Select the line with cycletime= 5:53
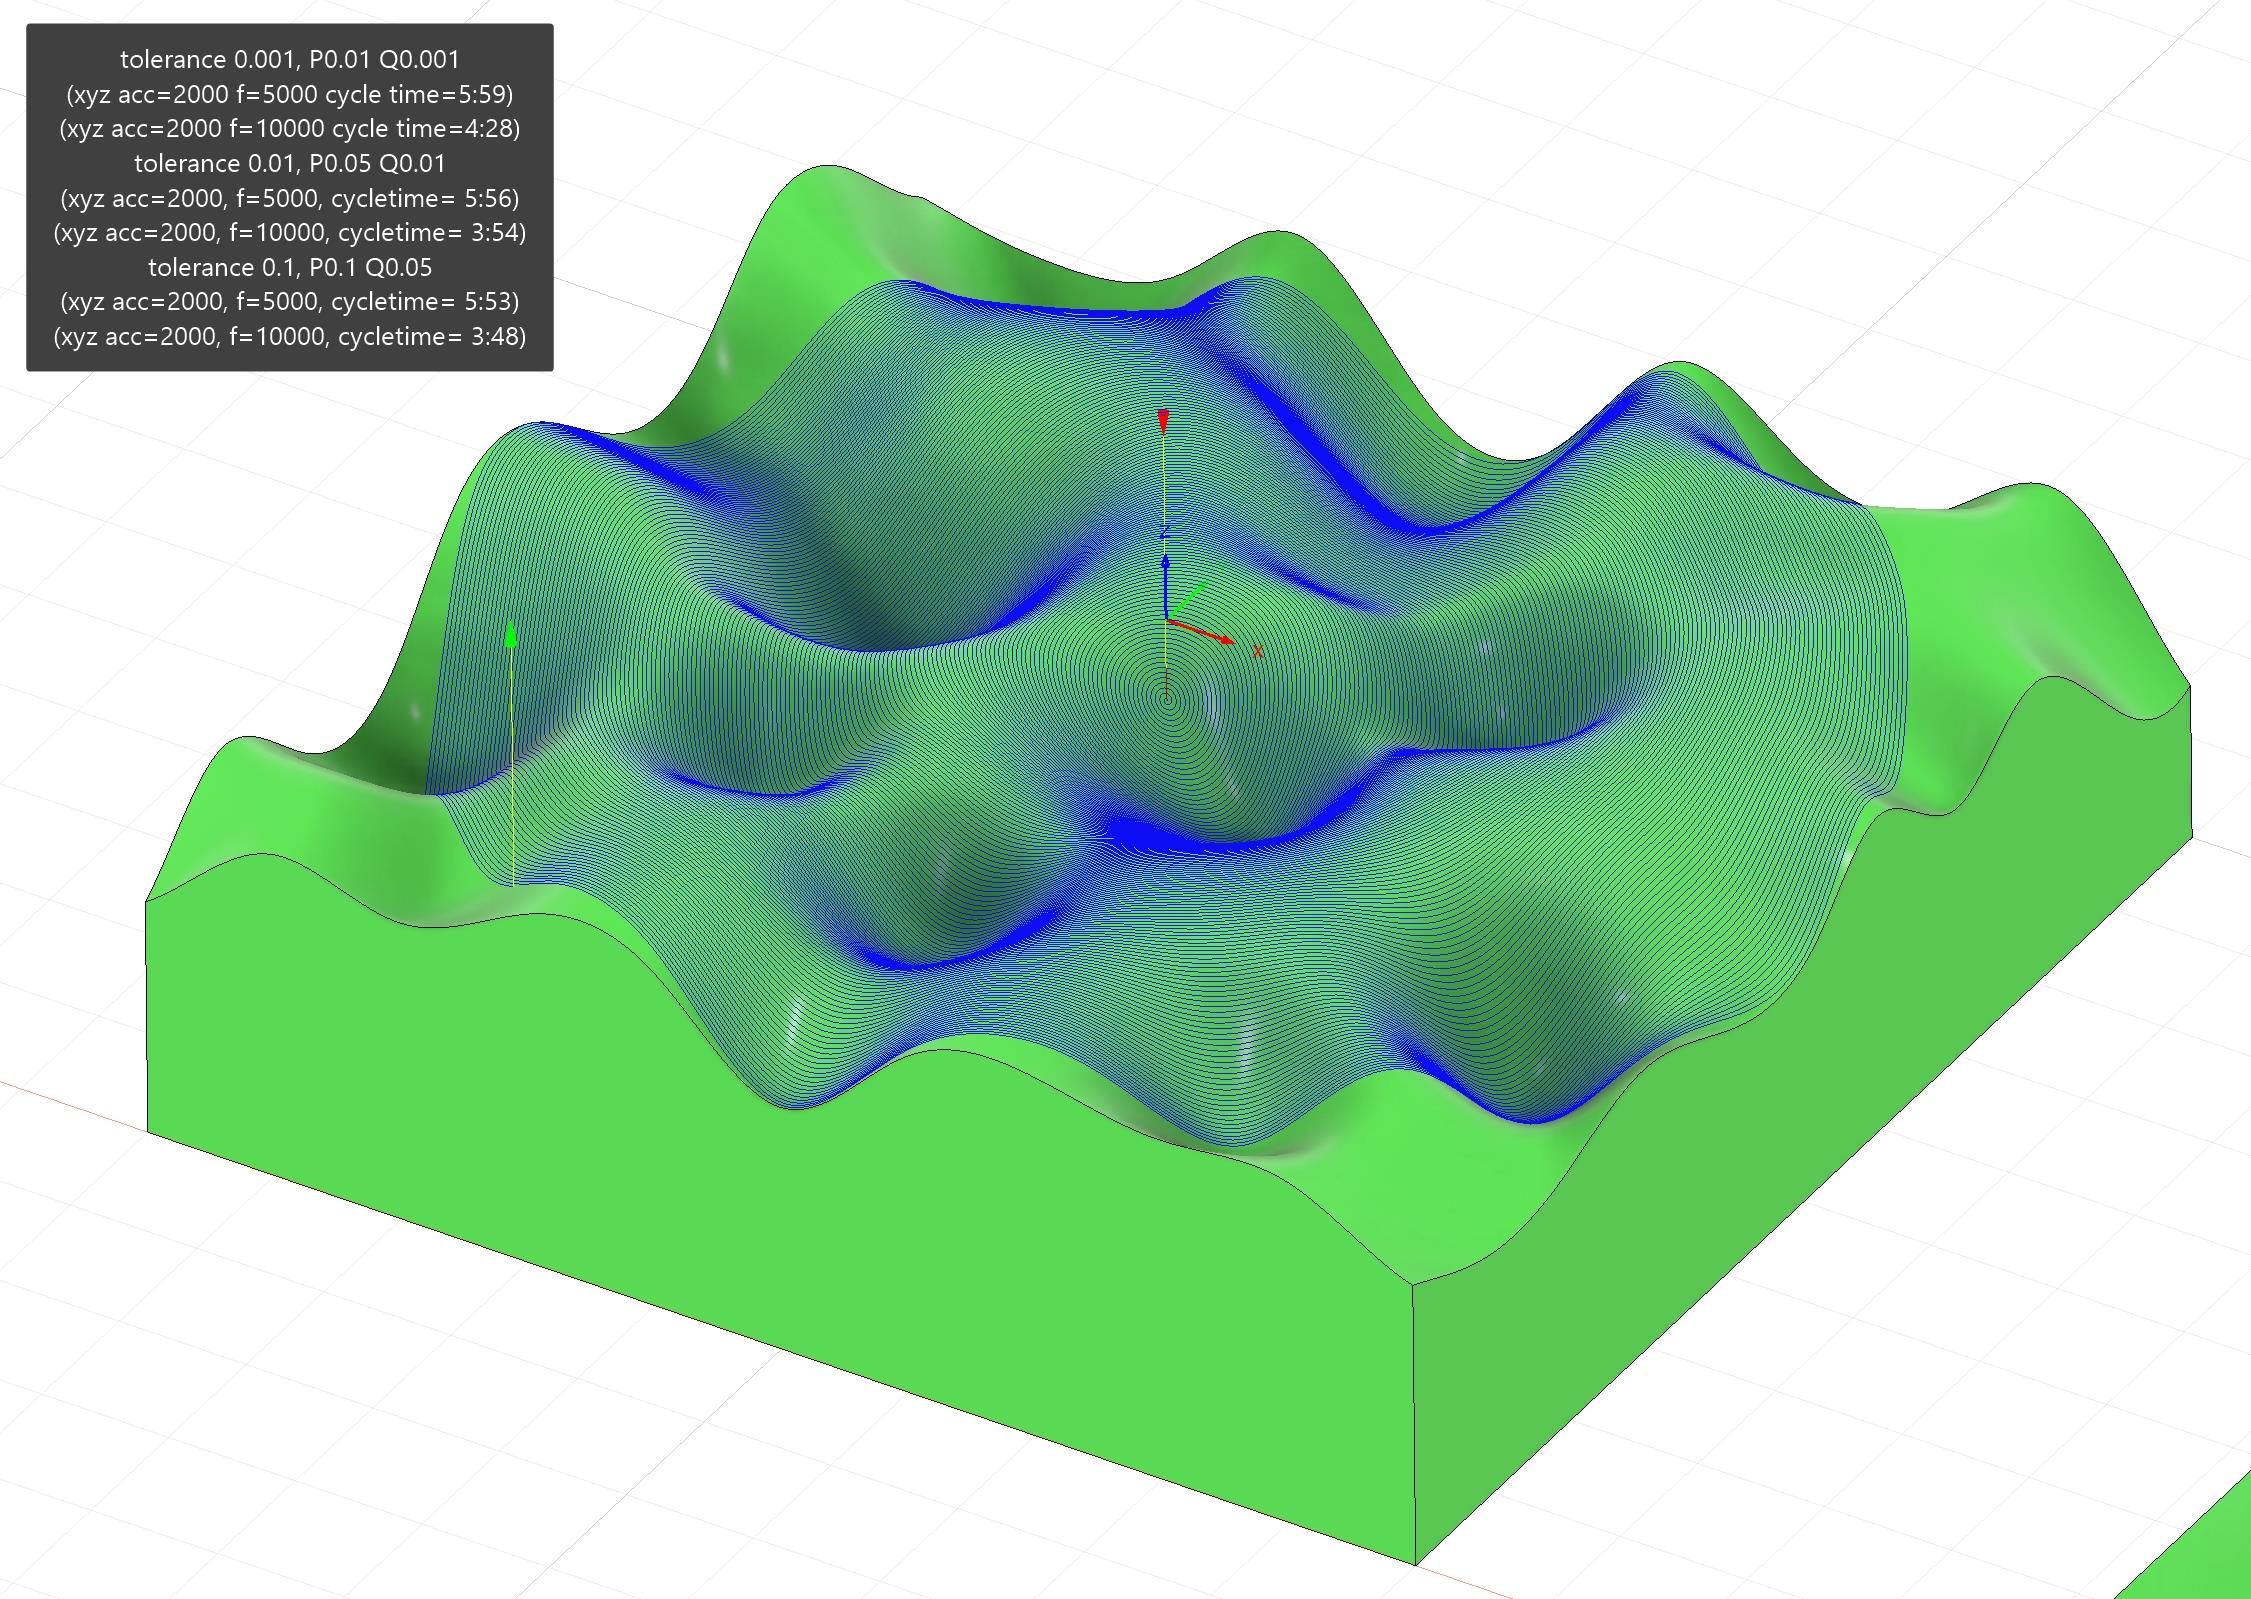 290,301
